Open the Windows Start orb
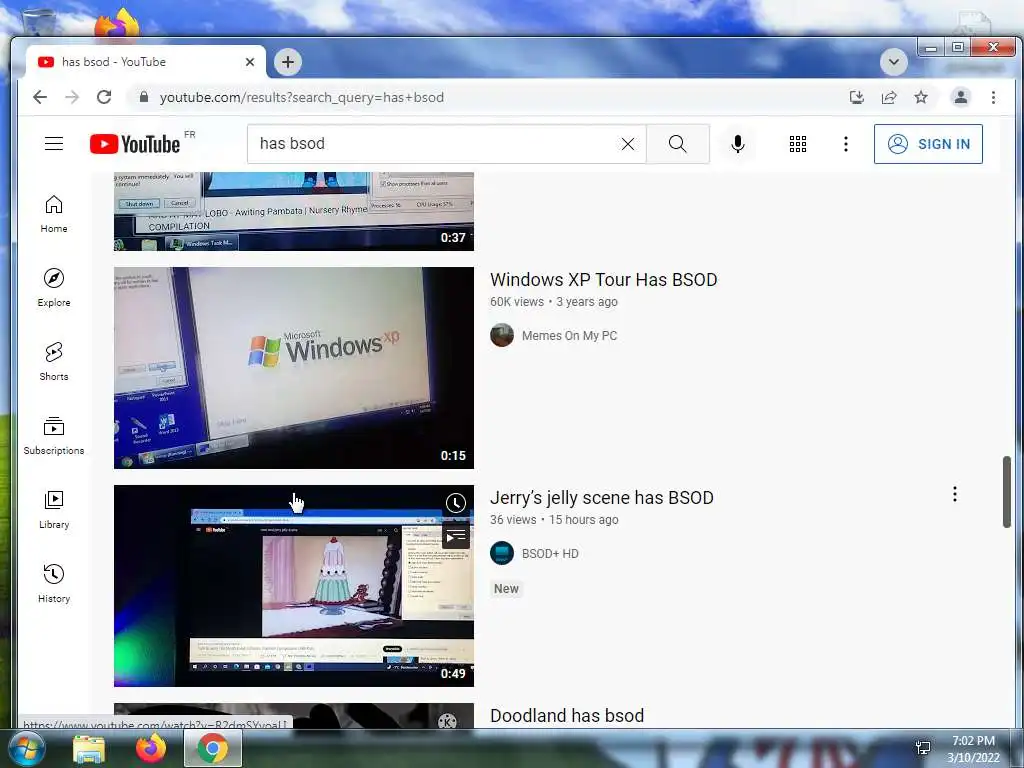This screenshot has height=768, width=1024. coord(26,748)
